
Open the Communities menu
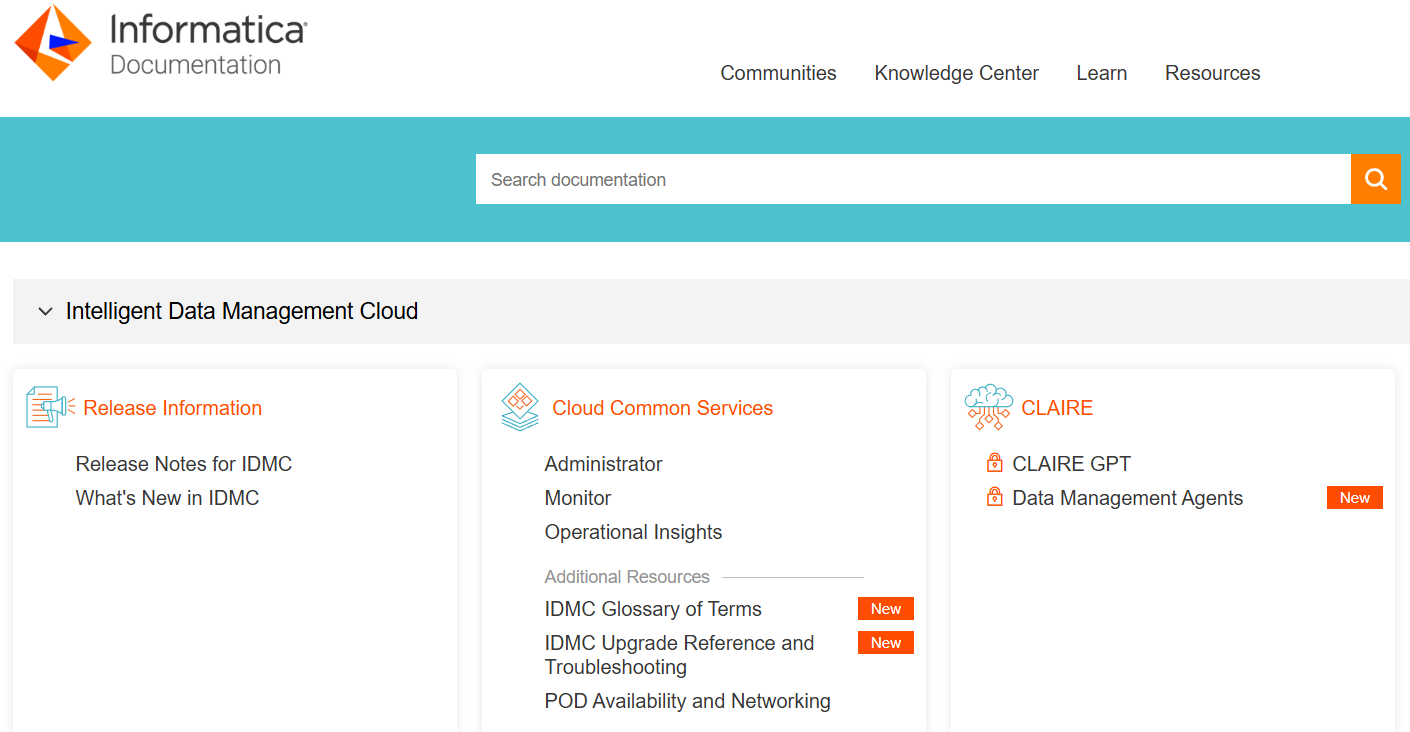pyautogui.click(x=778, y=72)
